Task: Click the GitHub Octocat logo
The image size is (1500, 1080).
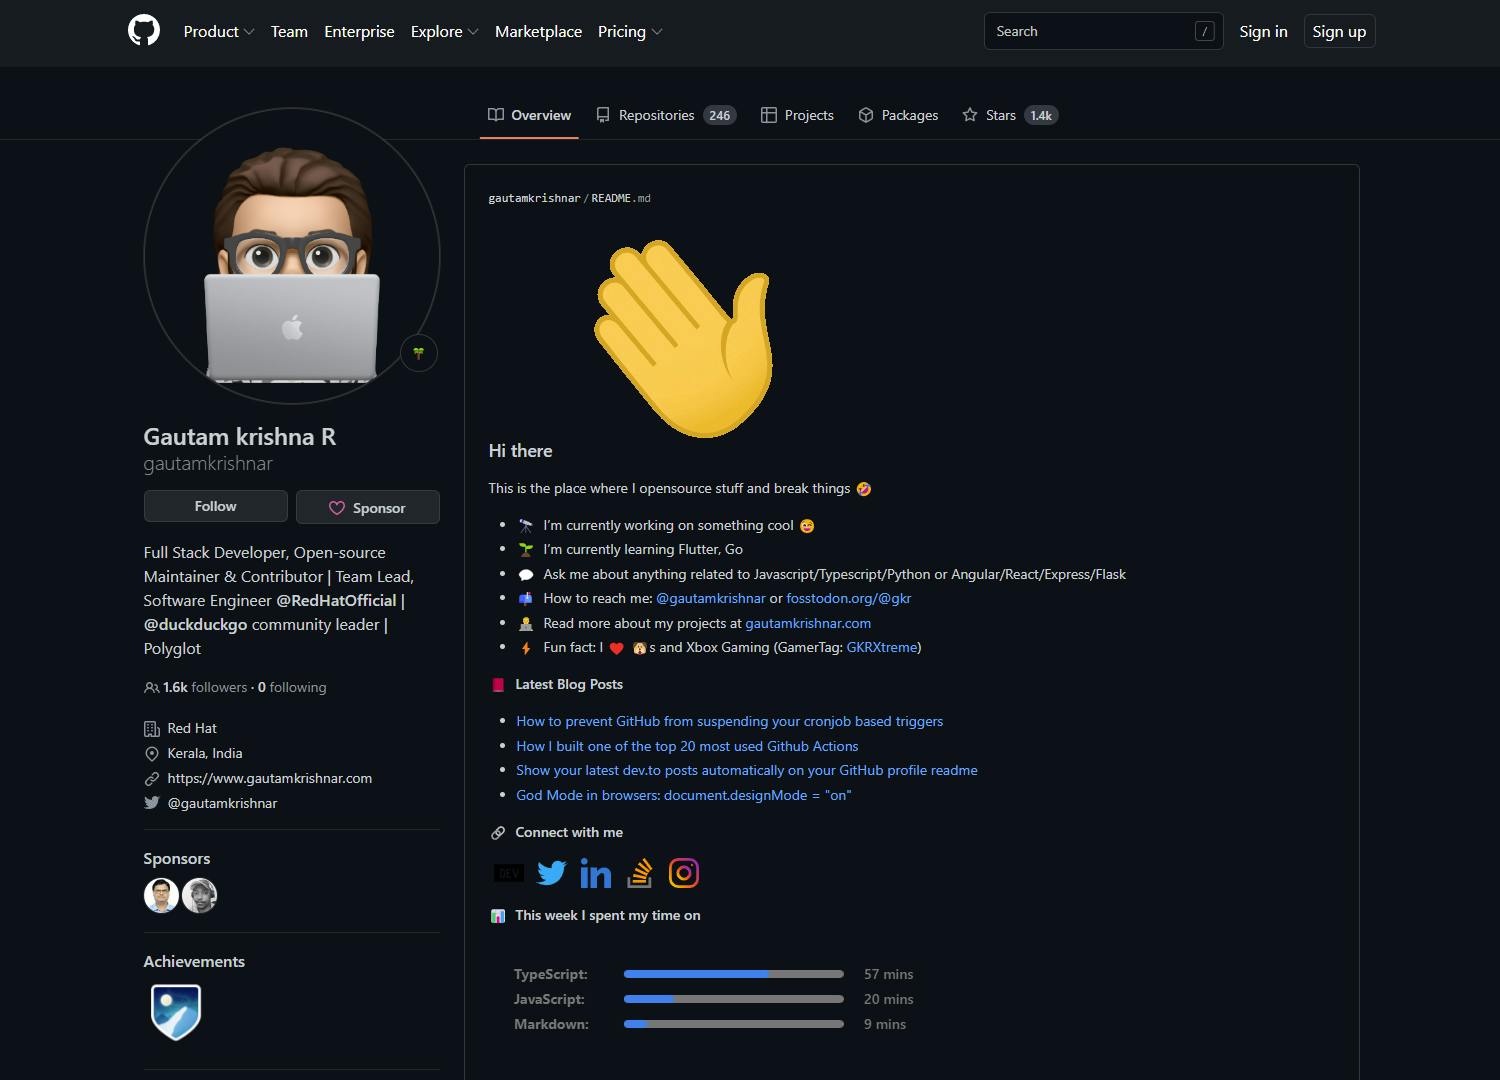Action: coord(144,31)
